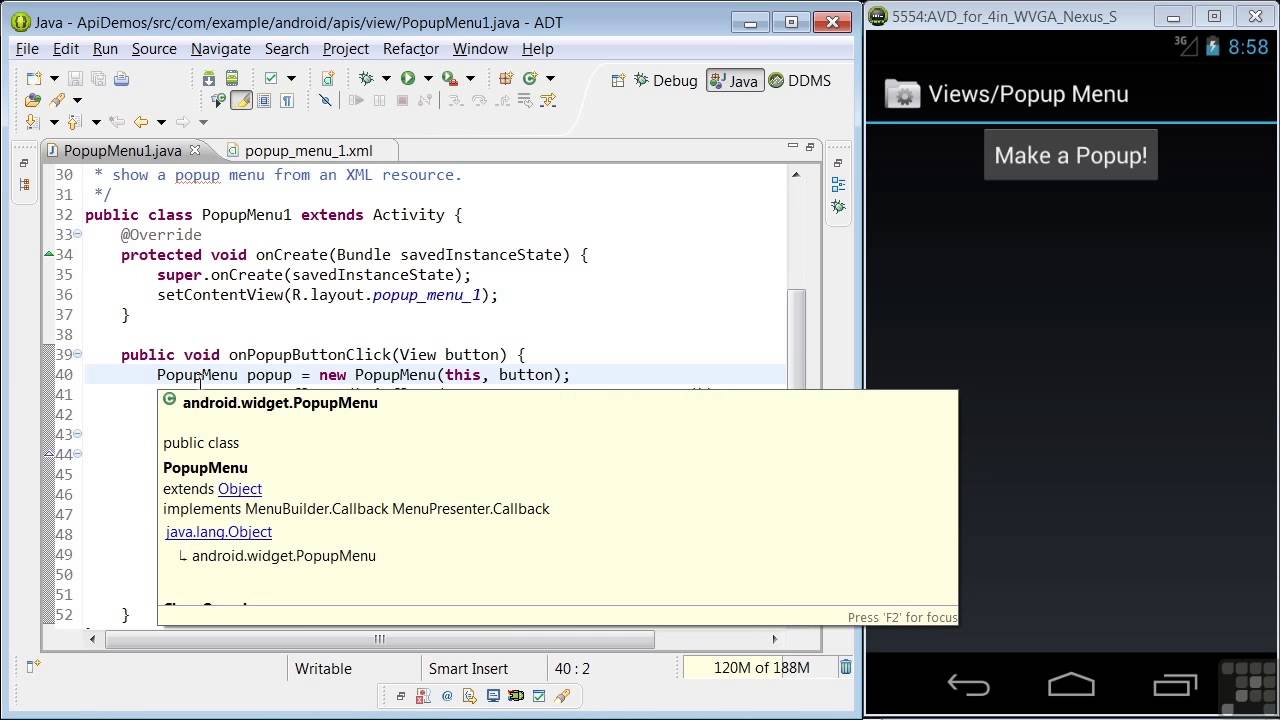Tap the emulator Back navigation icon
Screen dimensions: 1280x720
(968, 685)
